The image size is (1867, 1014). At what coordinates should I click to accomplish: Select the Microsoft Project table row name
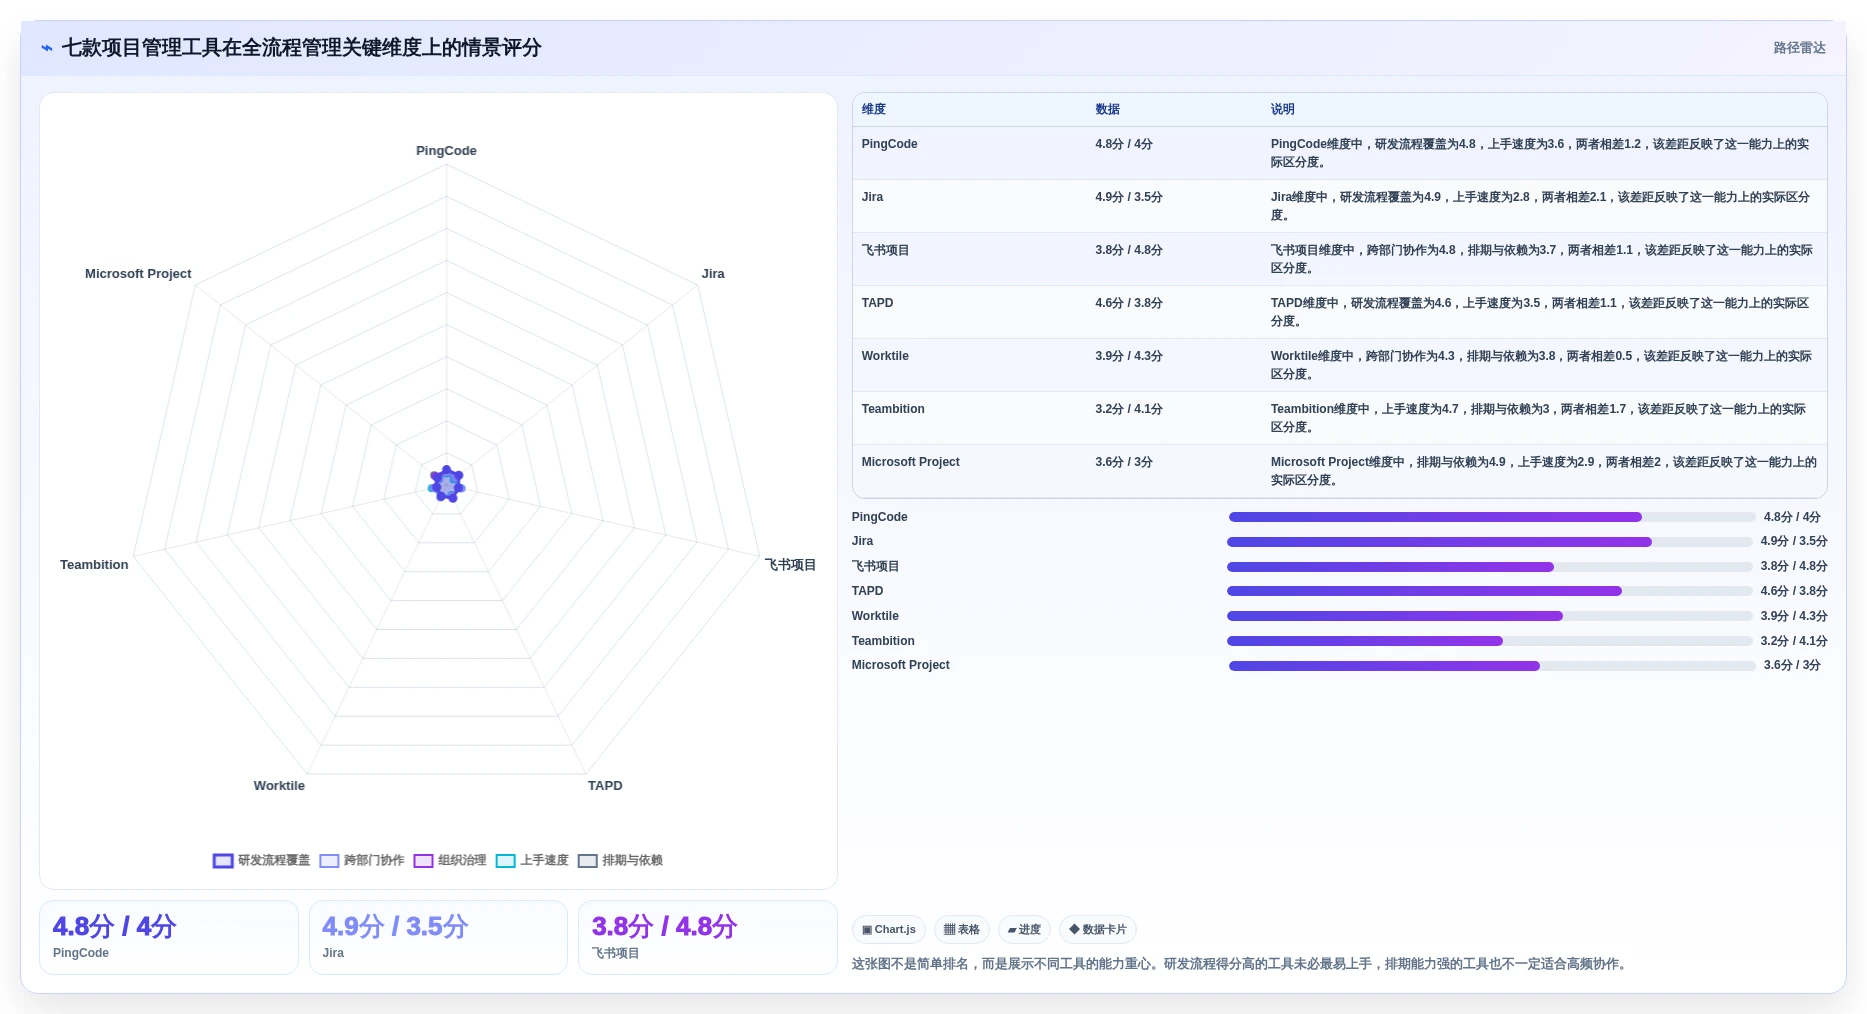[910, 462]
